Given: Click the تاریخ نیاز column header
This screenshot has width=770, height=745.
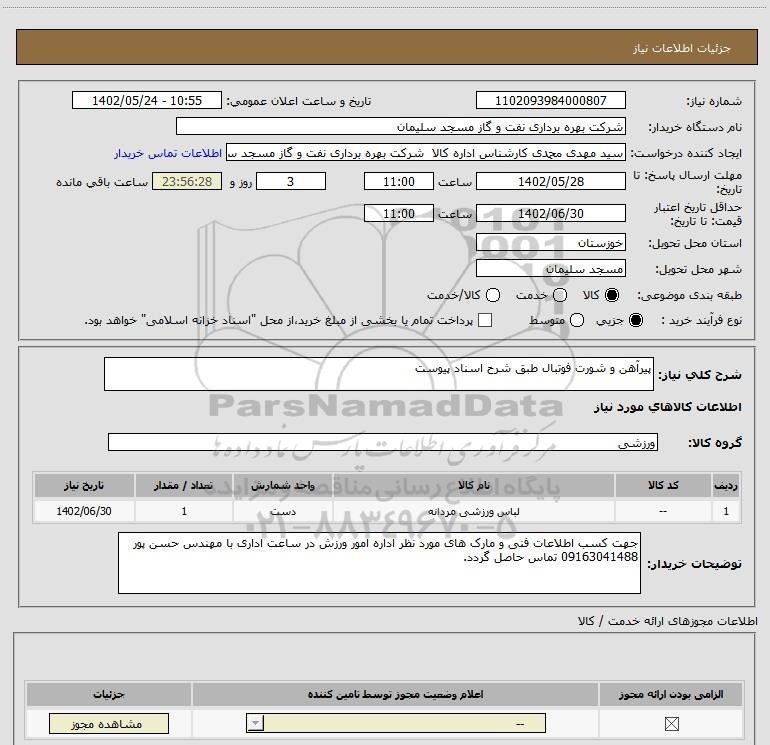Looking at the screenshot, I should 84,485.
